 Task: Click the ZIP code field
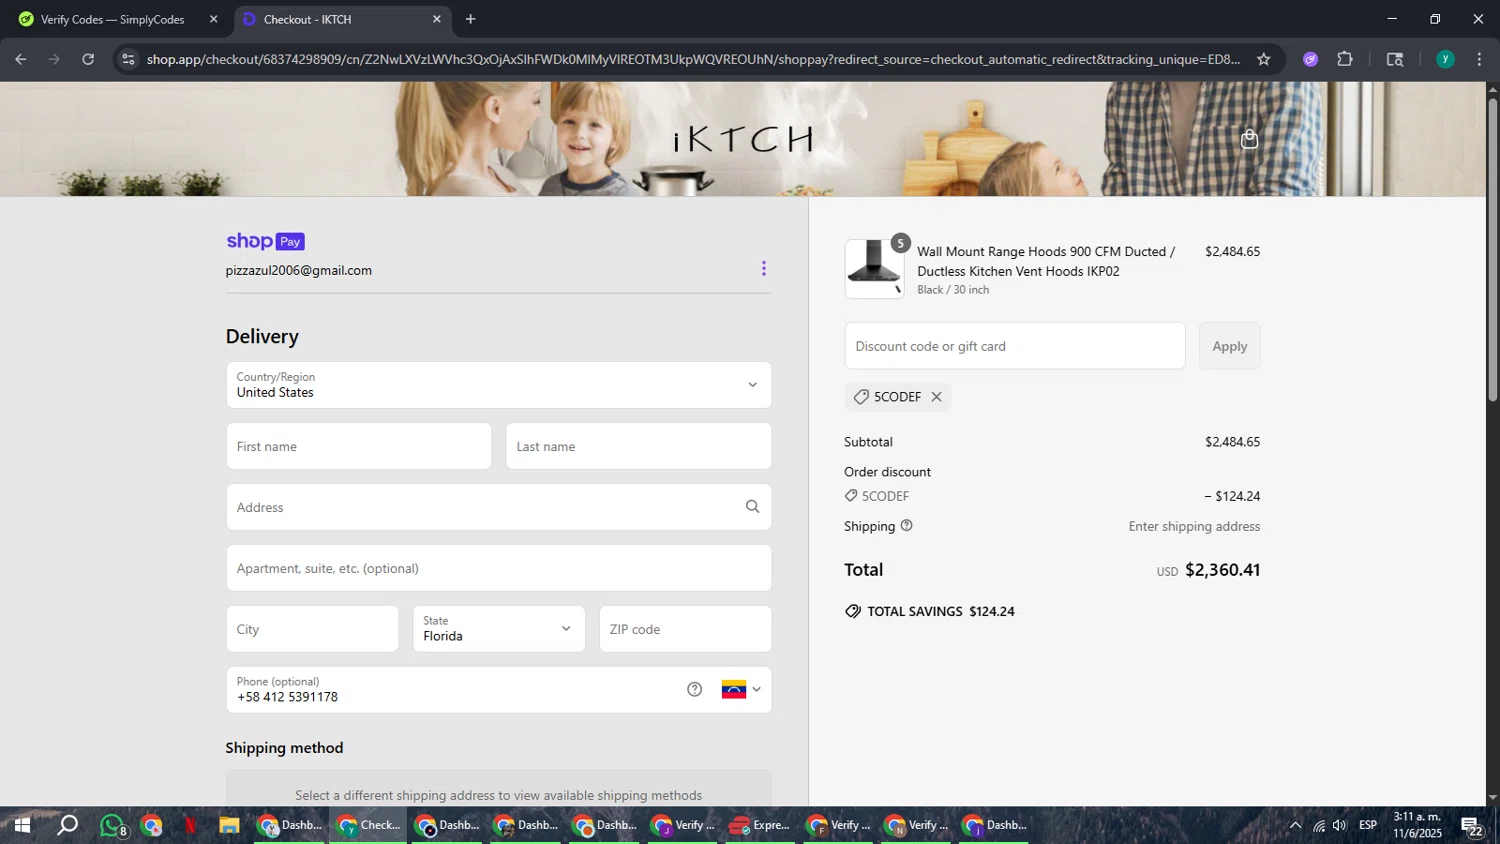[686, 629]
